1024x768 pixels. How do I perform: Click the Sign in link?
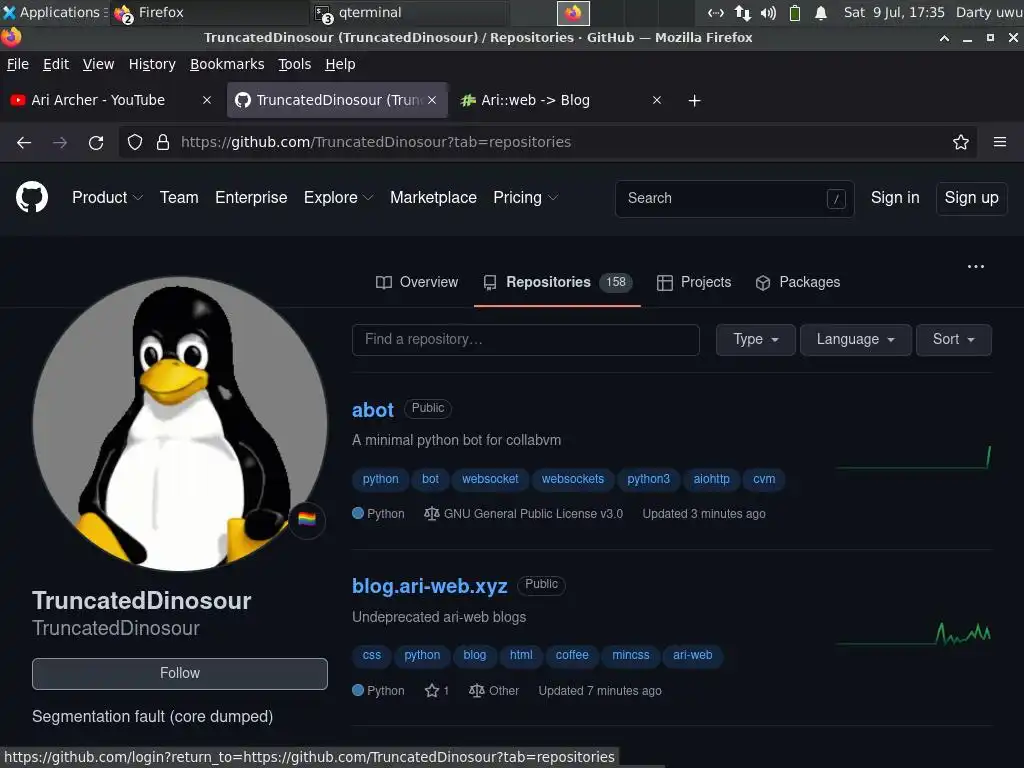[895, 197]
